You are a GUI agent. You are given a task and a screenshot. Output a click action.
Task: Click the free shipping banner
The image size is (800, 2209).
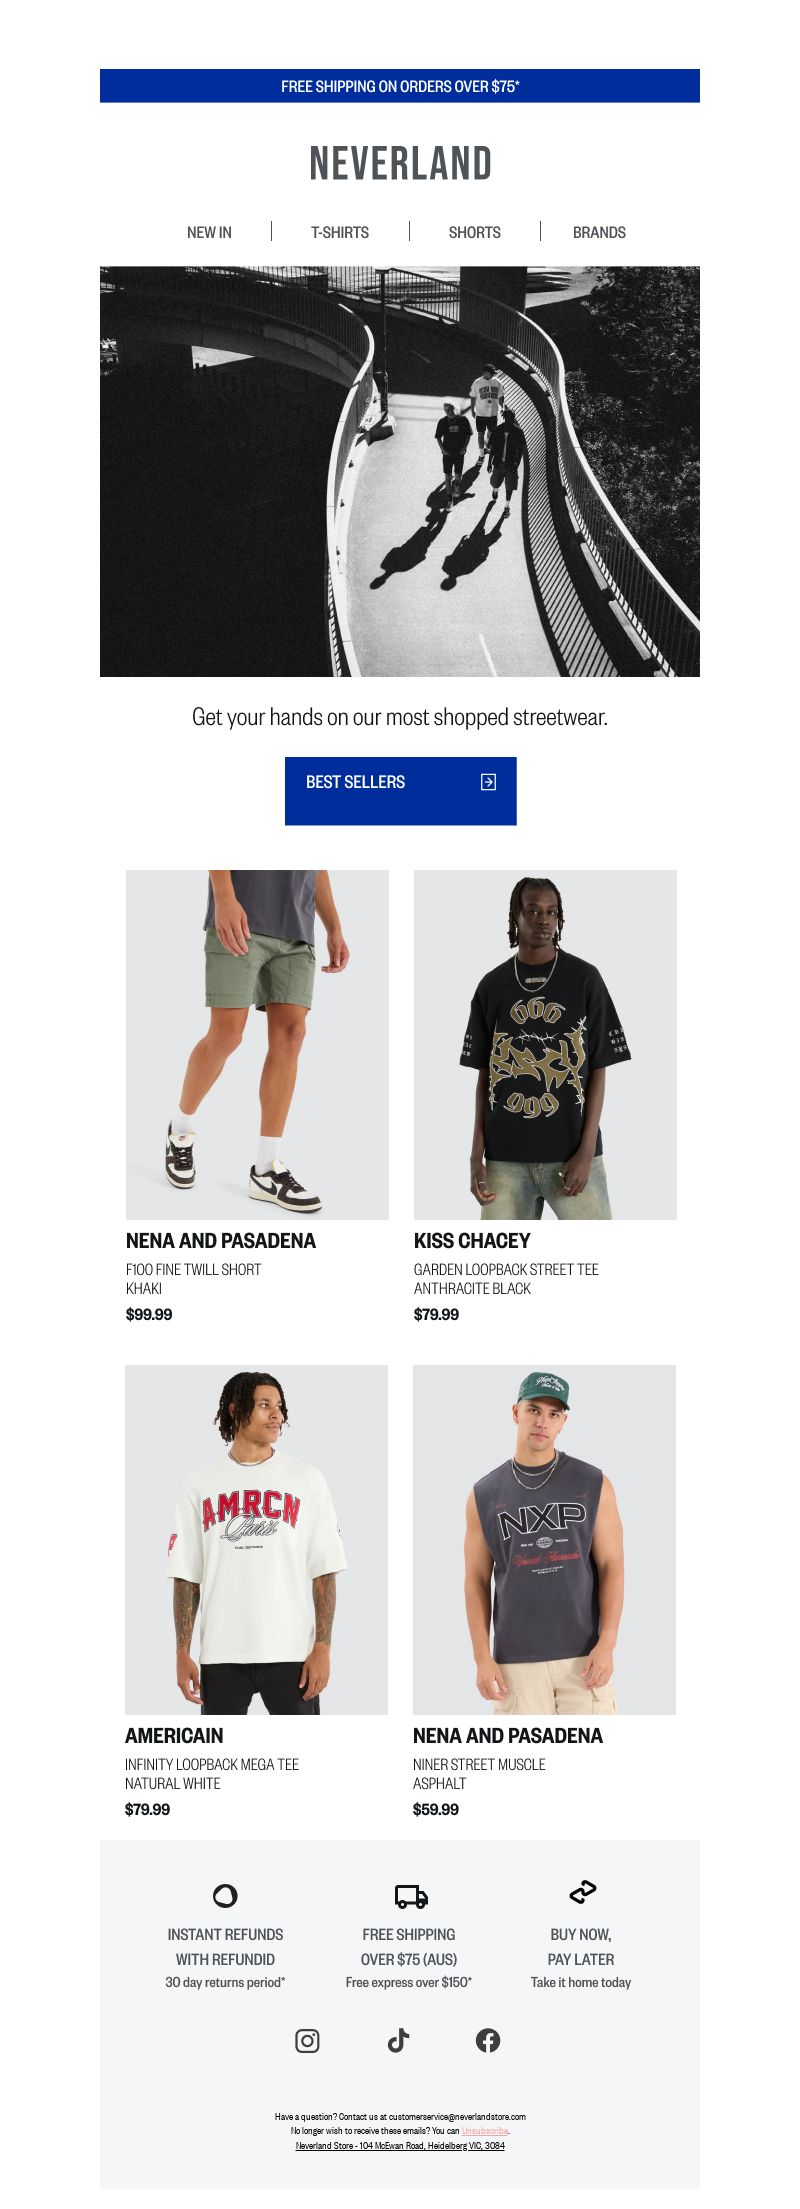(x=400, y=86)
